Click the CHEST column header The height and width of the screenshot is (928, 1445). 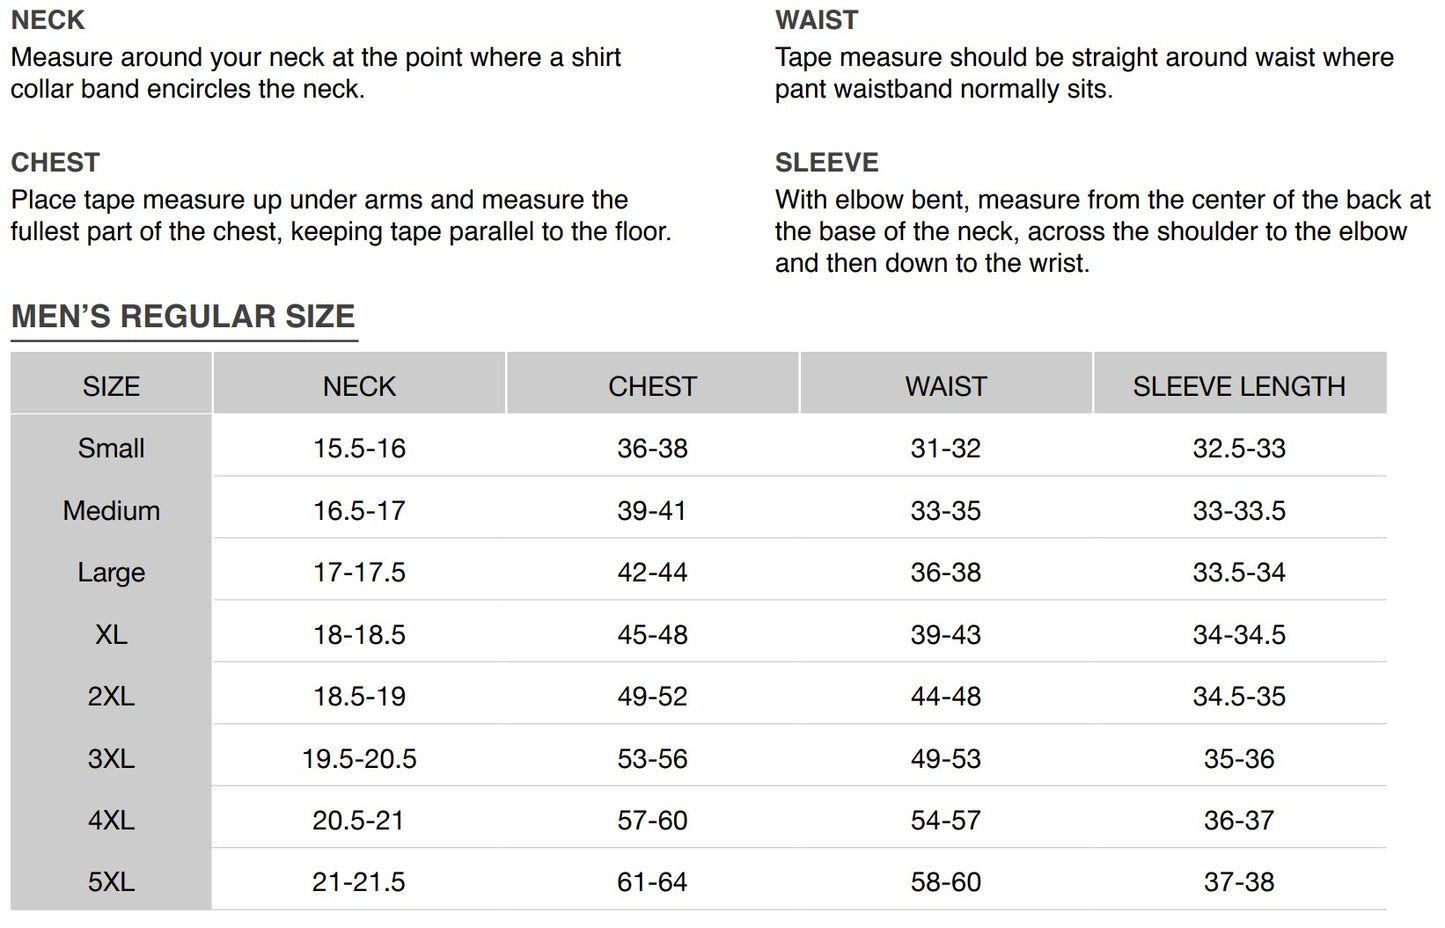[652, 386]
